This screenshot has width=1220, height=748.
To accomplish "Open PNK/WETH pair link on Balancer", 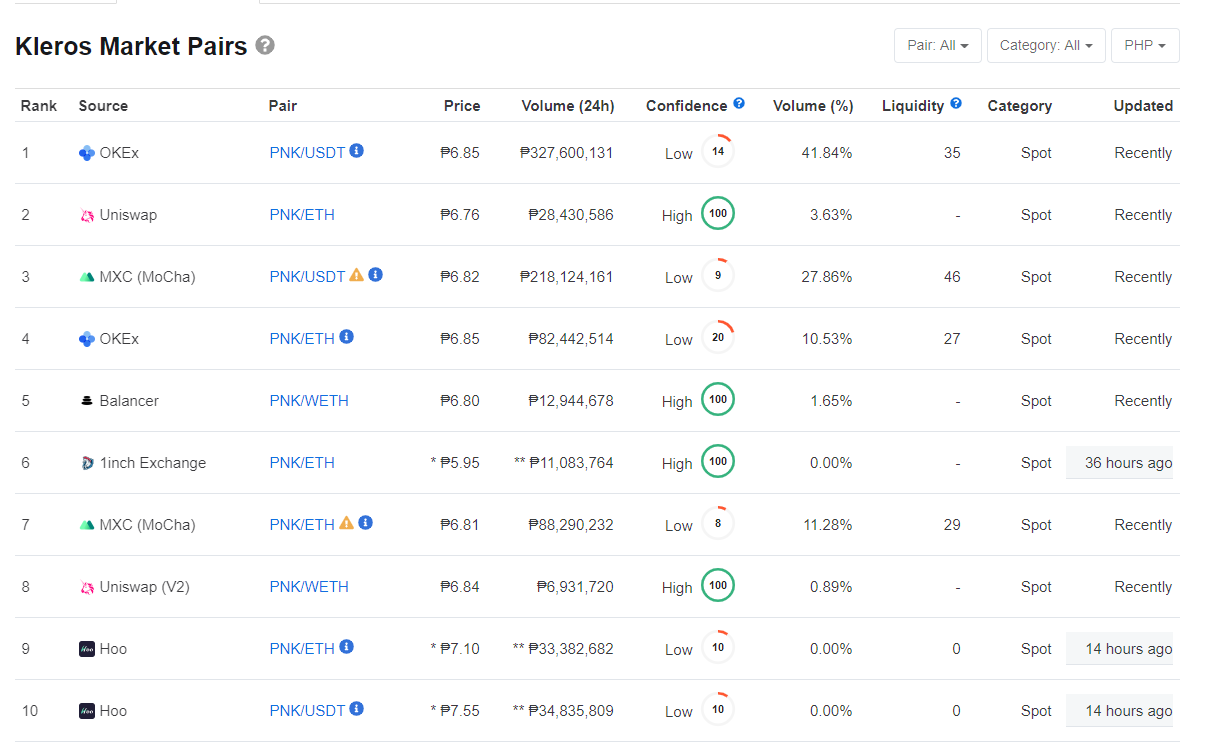I will (x=309, y=401).
